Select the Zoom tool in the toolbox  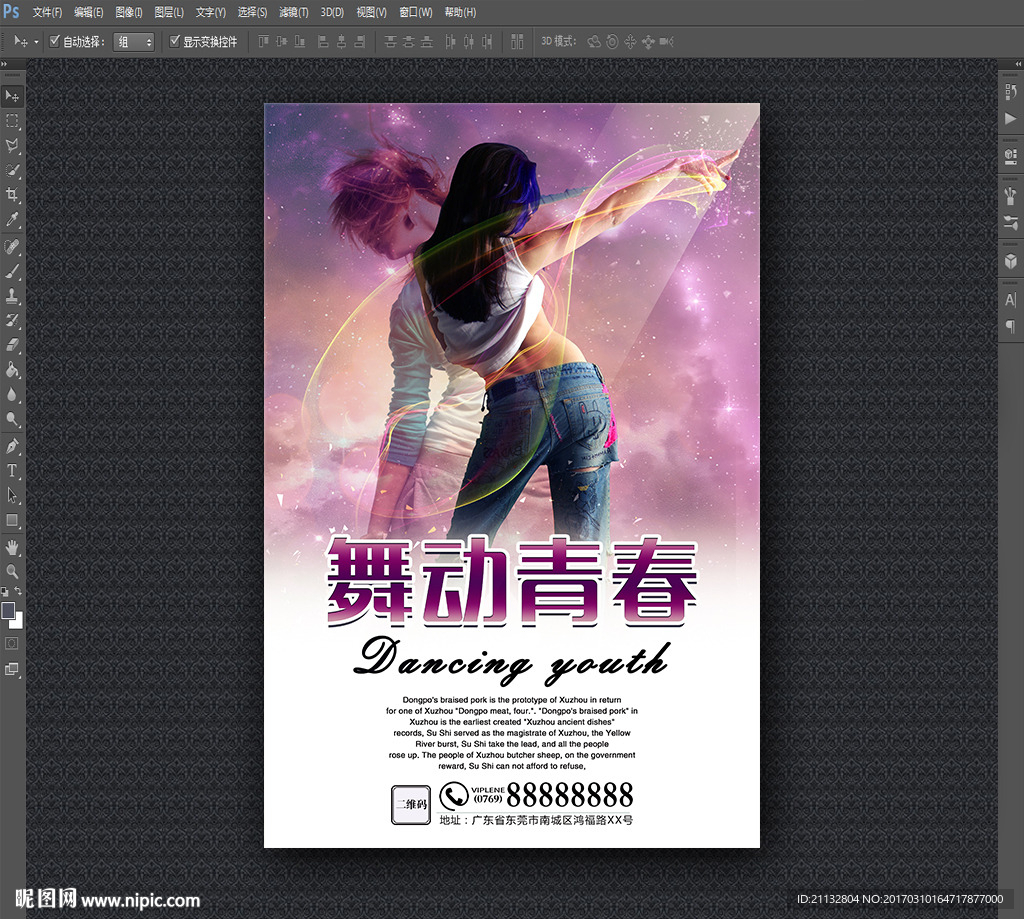click(x=12, y=572)
